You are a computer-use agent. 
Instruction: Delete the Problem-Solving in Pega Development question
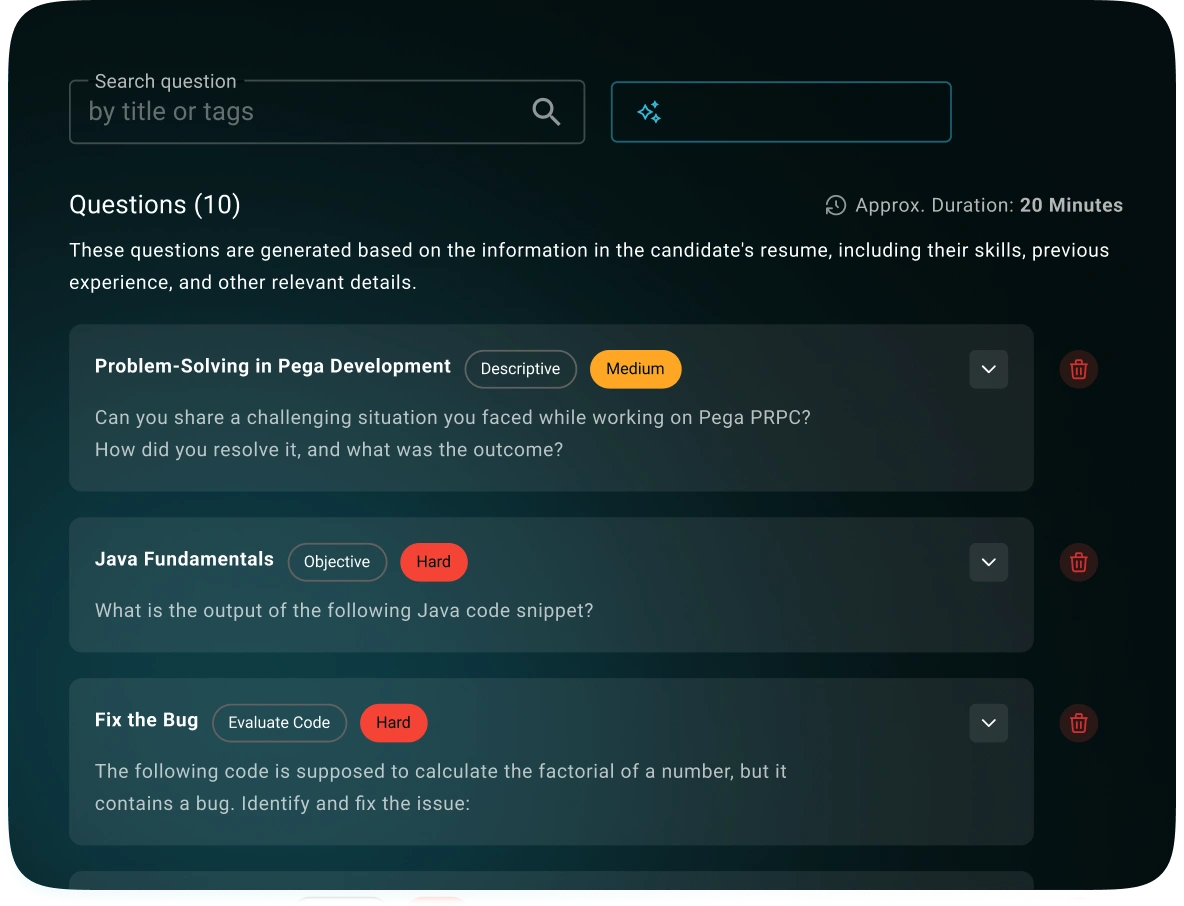(1078, 369)
